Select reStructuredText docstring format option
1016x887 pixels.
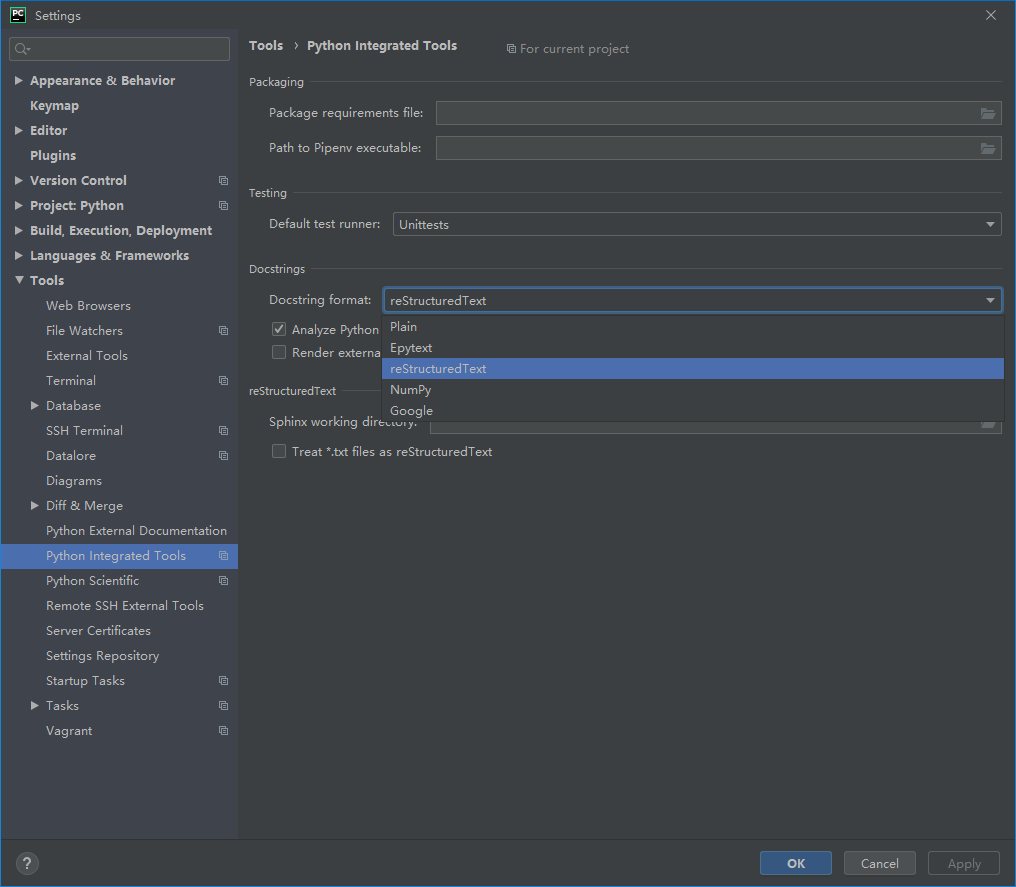click(693, 369)
